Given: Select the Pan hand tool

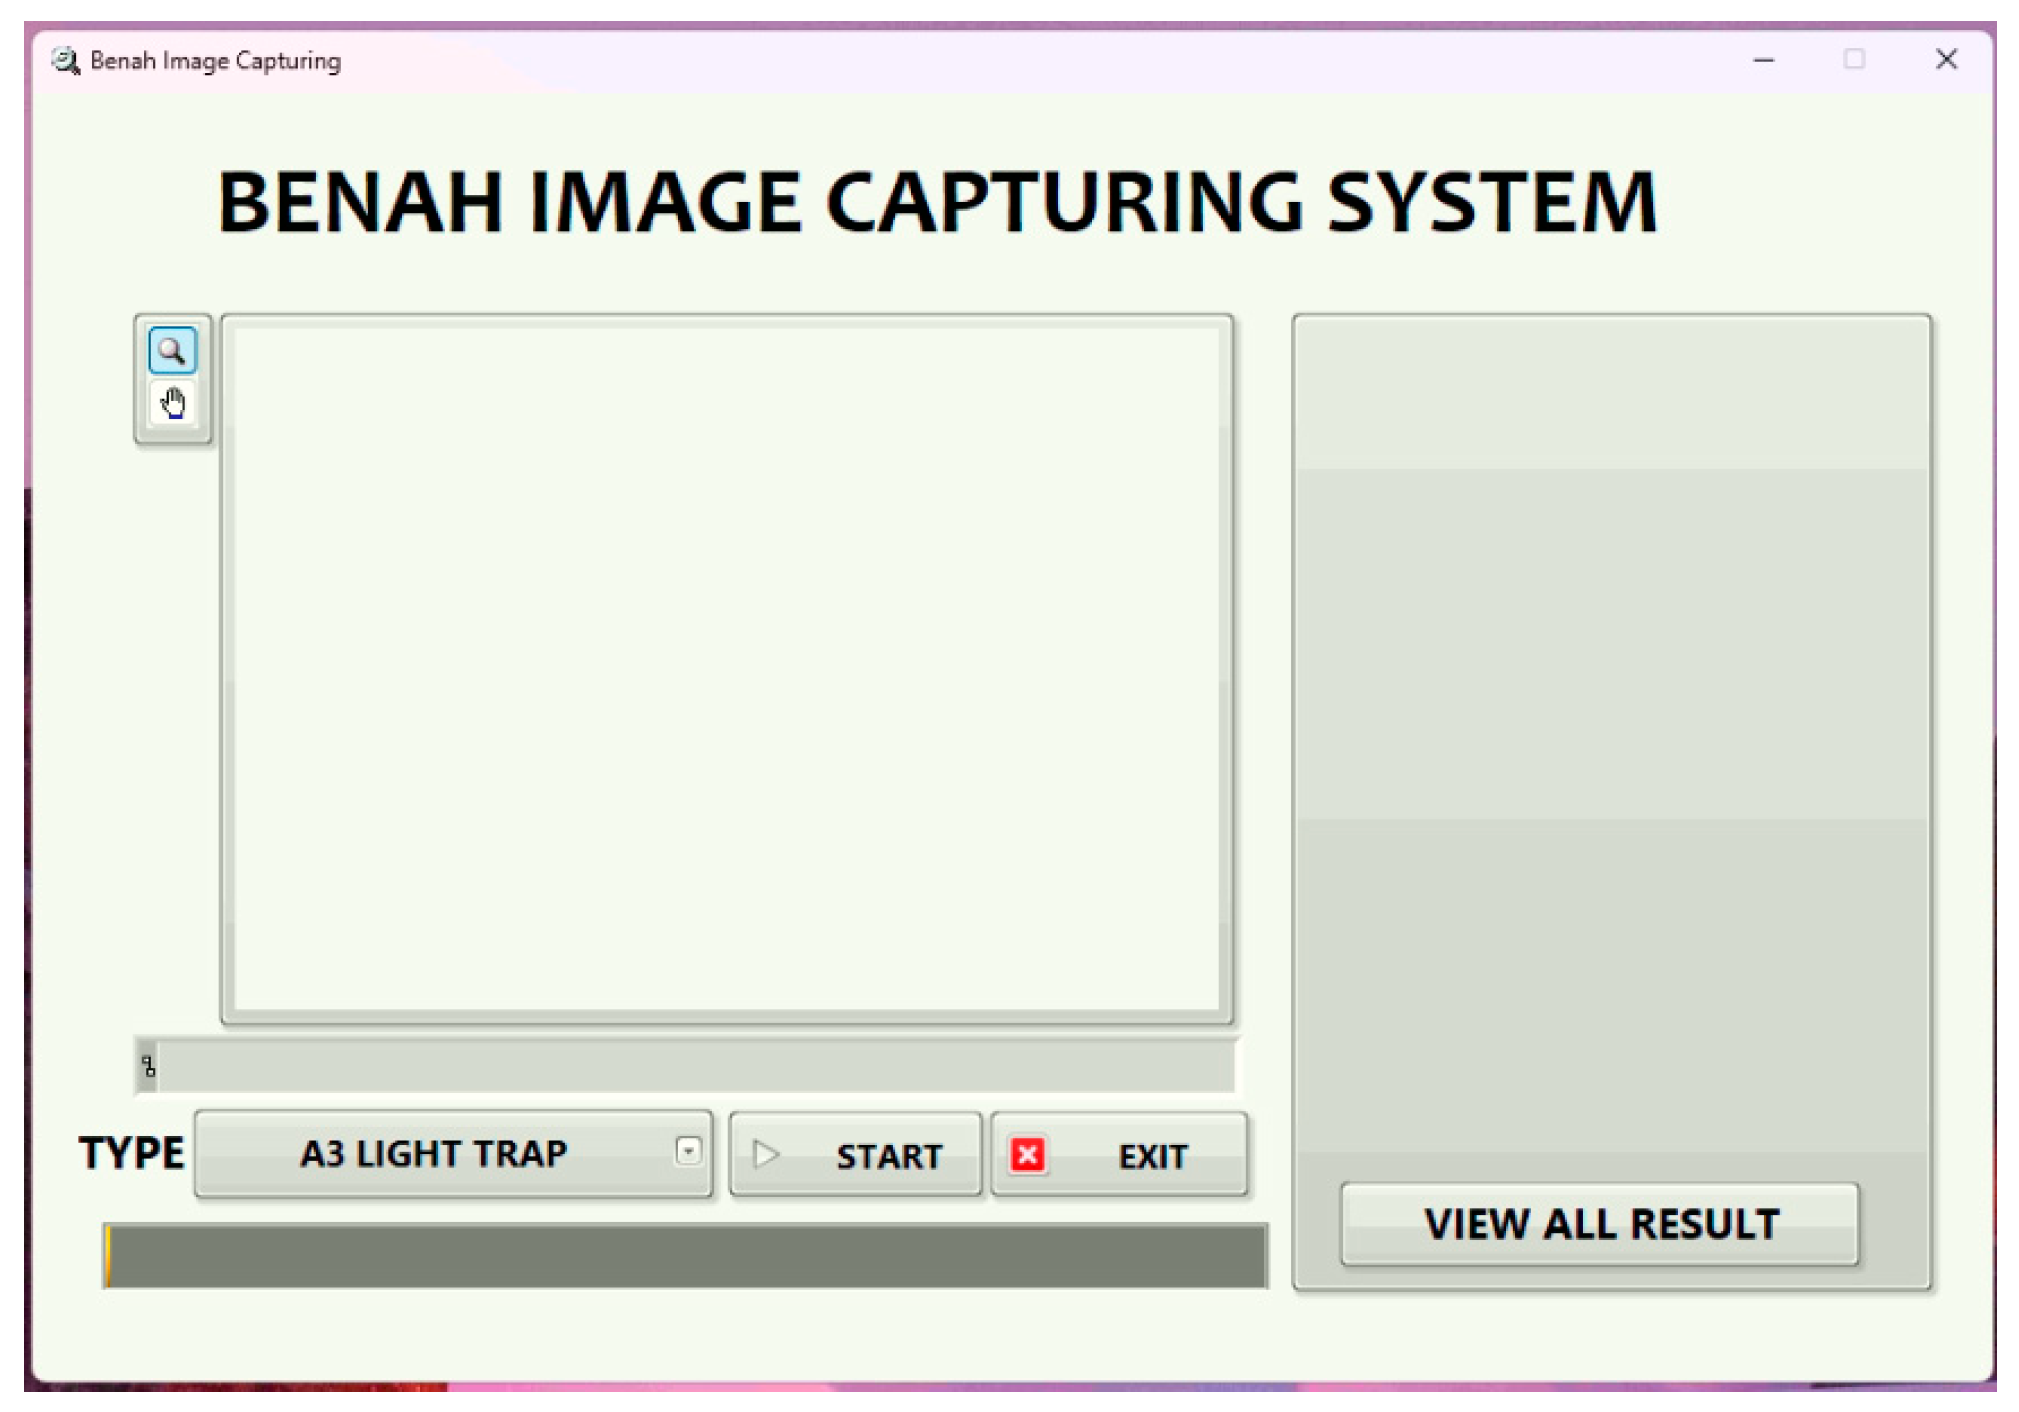Looking at the screenshot, I should pyautogui.click(x=172, y=403).
